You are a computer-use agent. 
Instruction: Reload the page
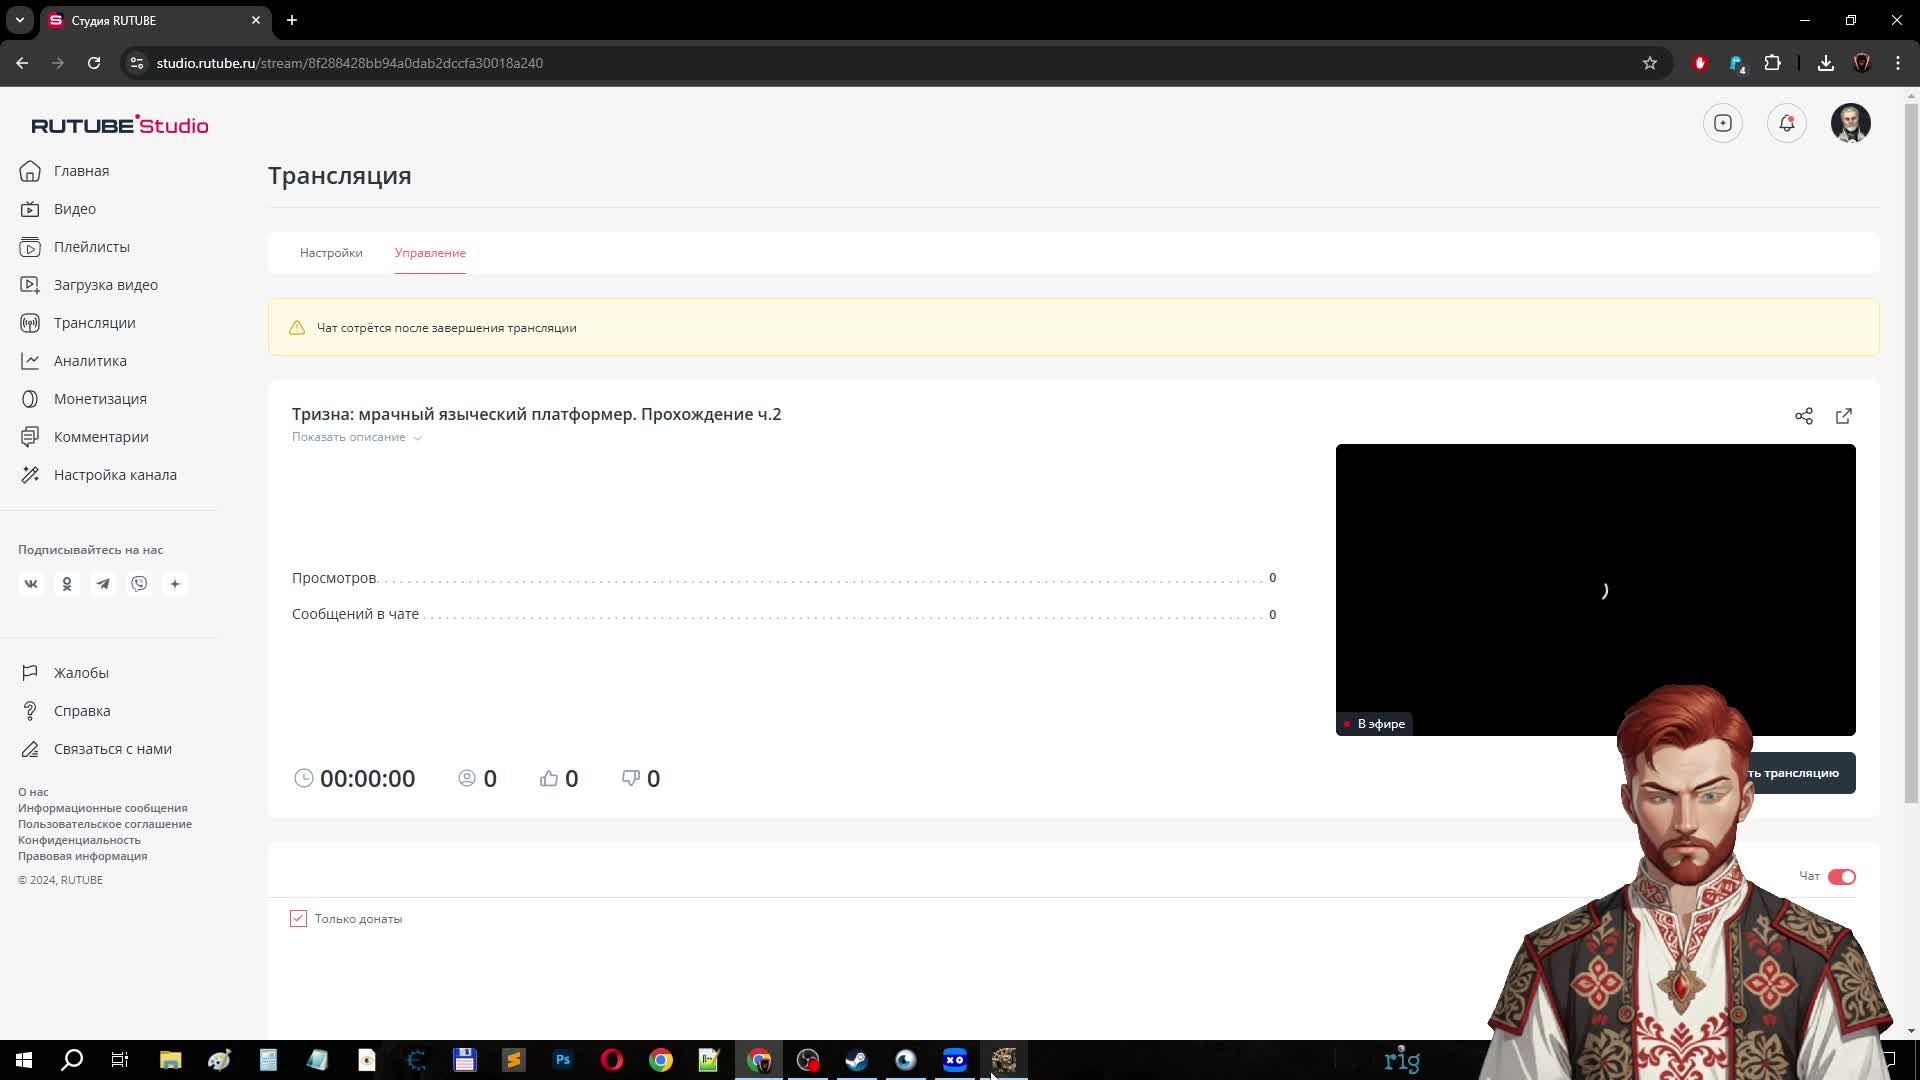coord(94,63)
